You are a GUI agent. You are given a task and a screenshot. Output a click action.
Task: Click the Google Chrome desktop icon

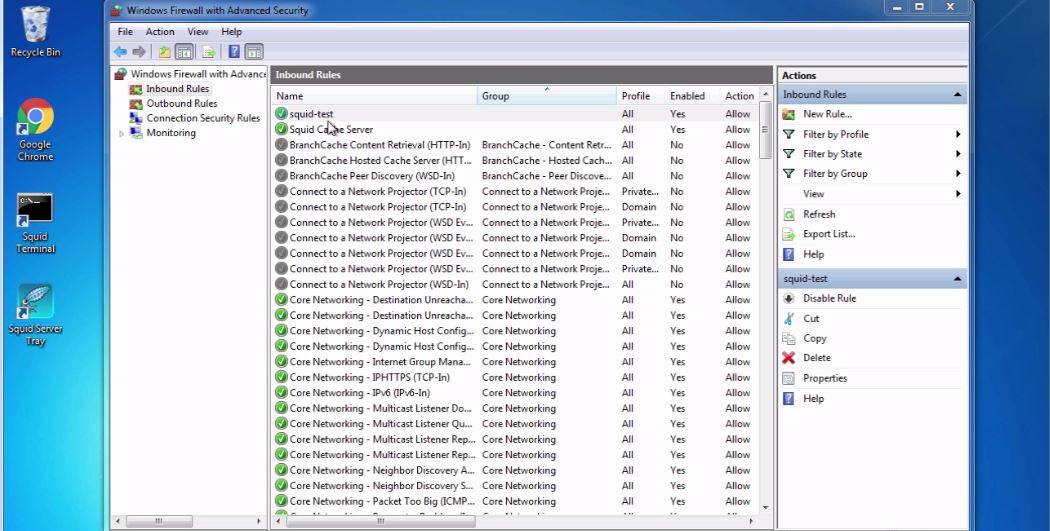tap(35, 130)
